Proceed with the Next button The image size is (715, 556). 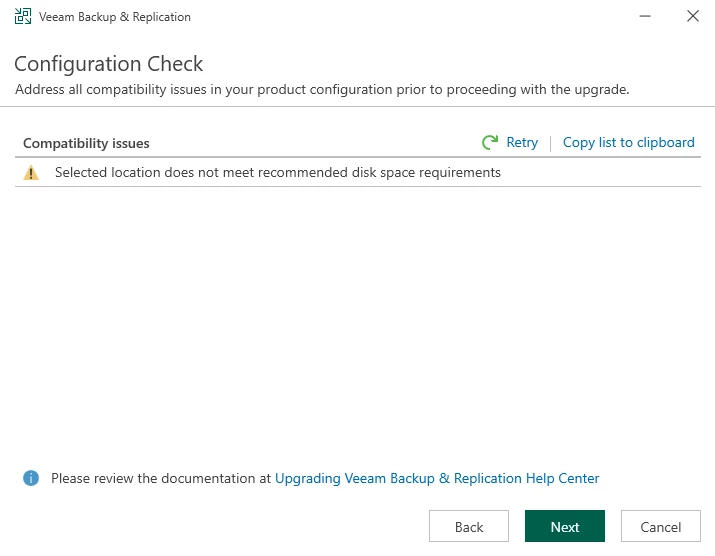tap(565, 526)
